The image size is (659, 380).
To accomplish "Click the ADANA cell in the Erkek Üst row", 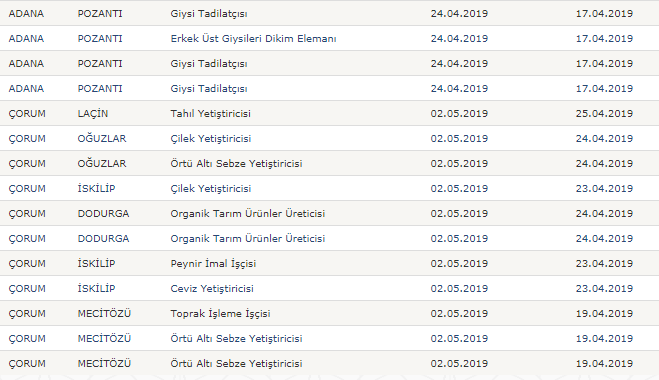I will click(26, 38).
